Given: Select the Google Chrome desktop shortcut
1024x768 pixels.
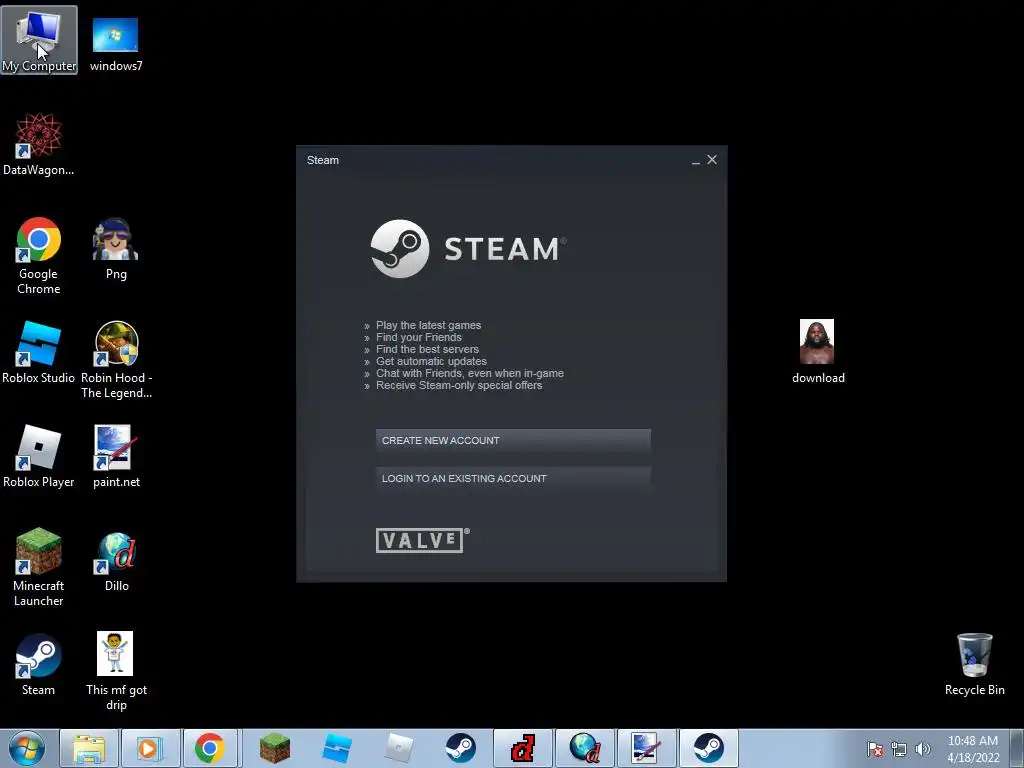Looking at the screenshot, I should tap(39, 256).
